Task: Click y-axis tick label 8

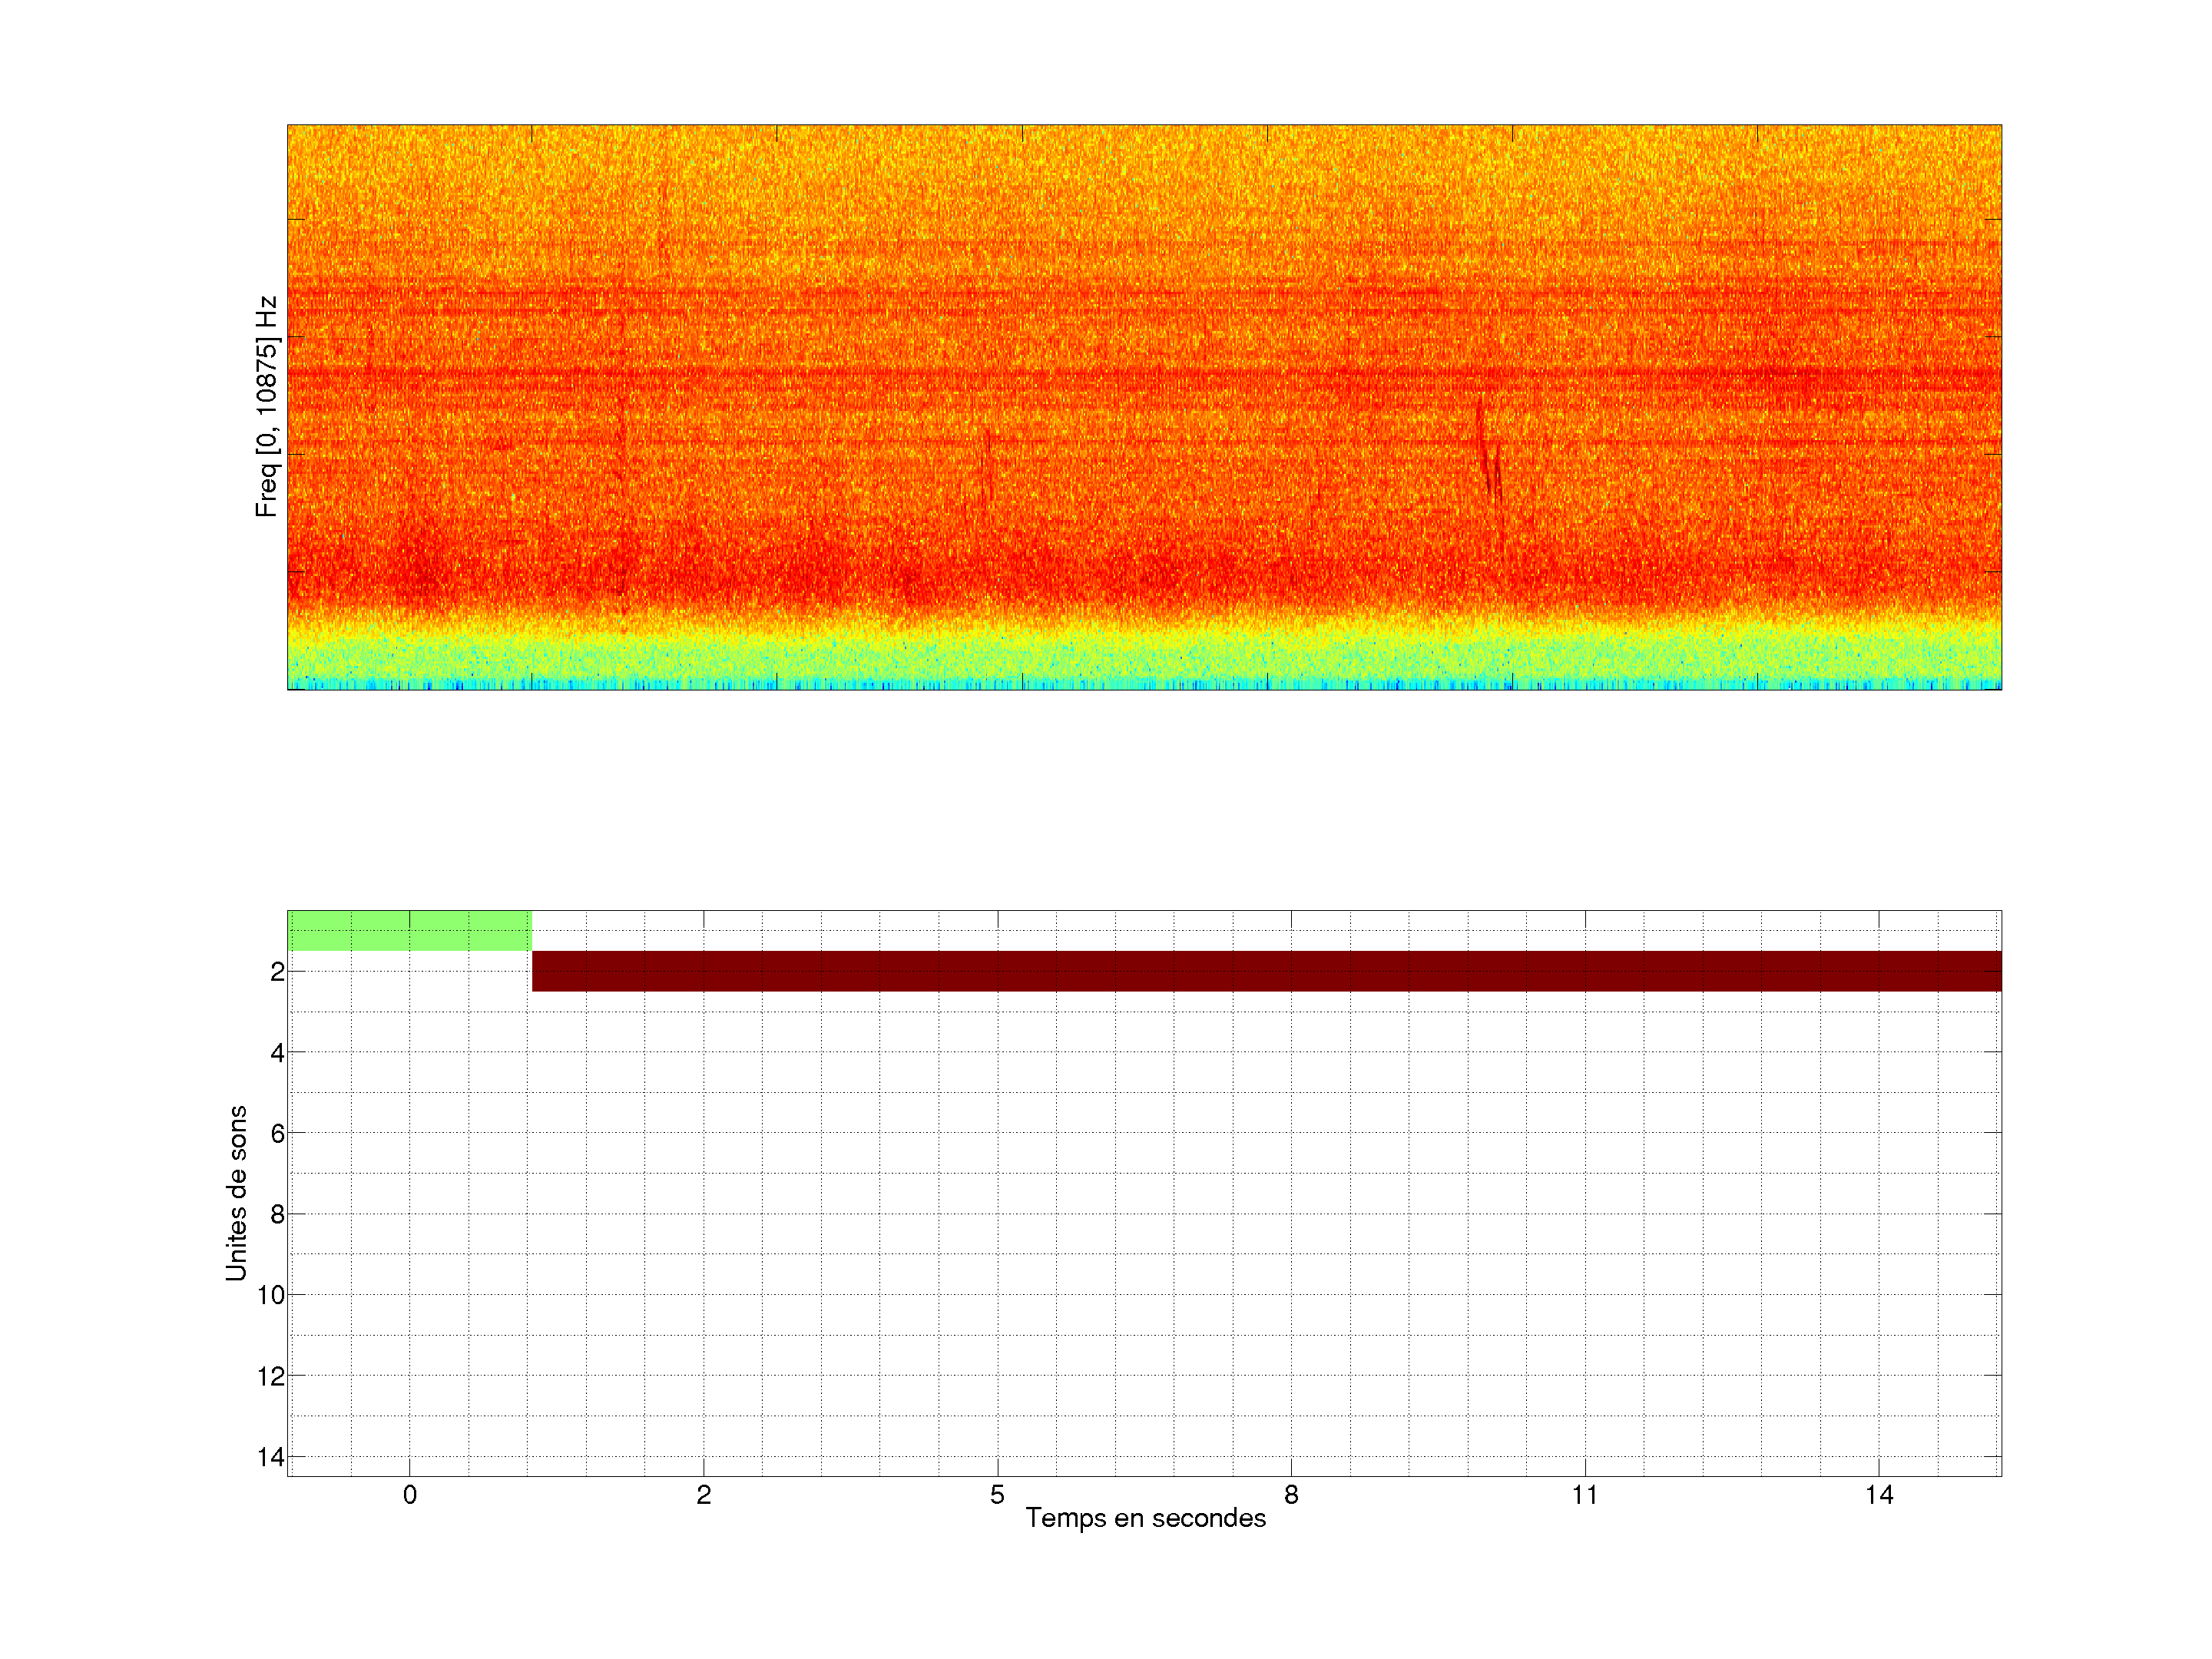Action: 277,1214
